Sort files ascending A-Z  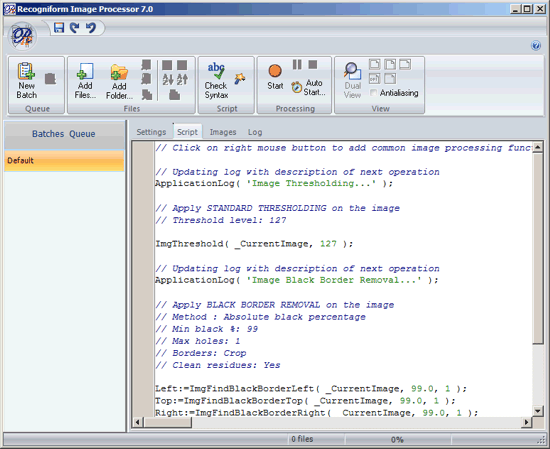click(x=168, y=80)
